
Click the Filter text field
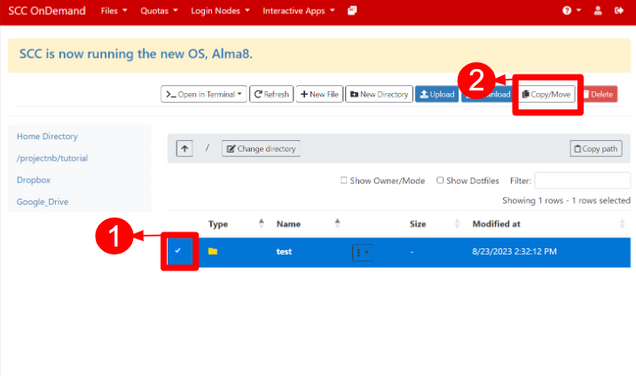click(582, 180)
